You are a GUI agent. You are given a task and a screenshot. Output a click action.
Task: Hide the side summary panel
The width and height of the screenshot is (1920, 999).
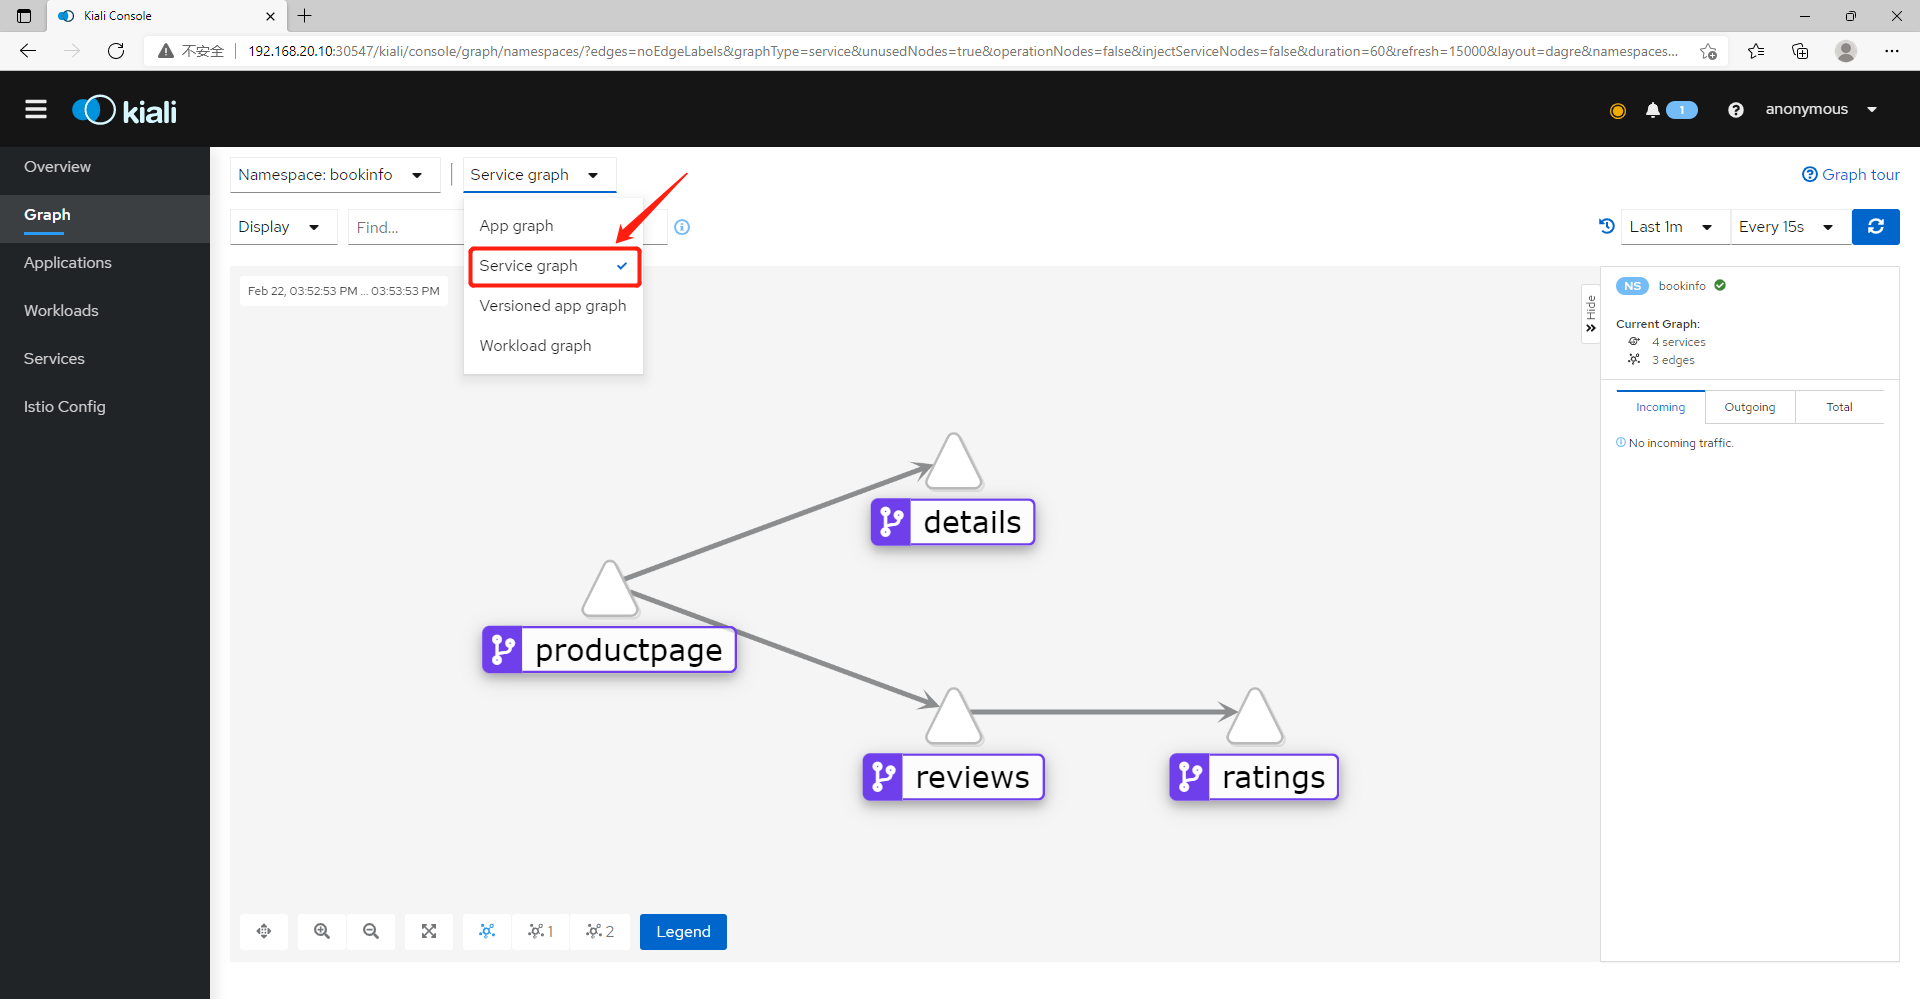1590,314
